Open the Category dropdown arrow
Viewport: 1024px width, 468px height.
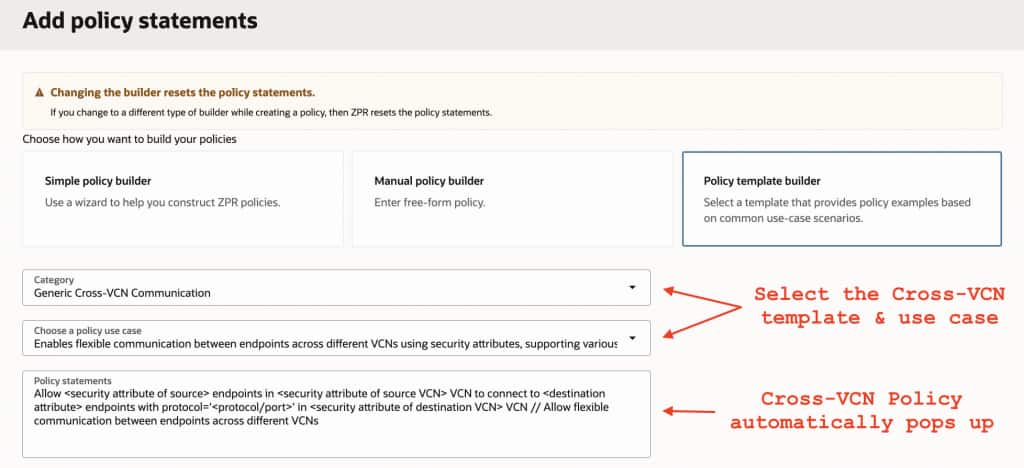click(632, 288)
